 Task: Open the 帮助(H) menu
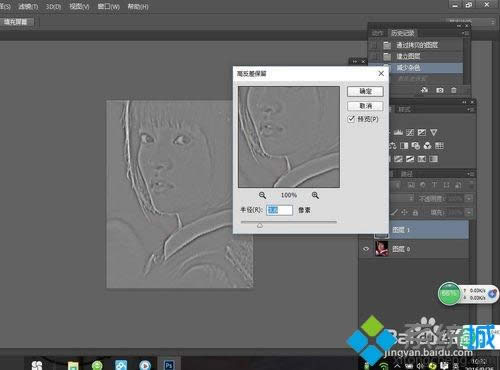click(x=138, y=6)
